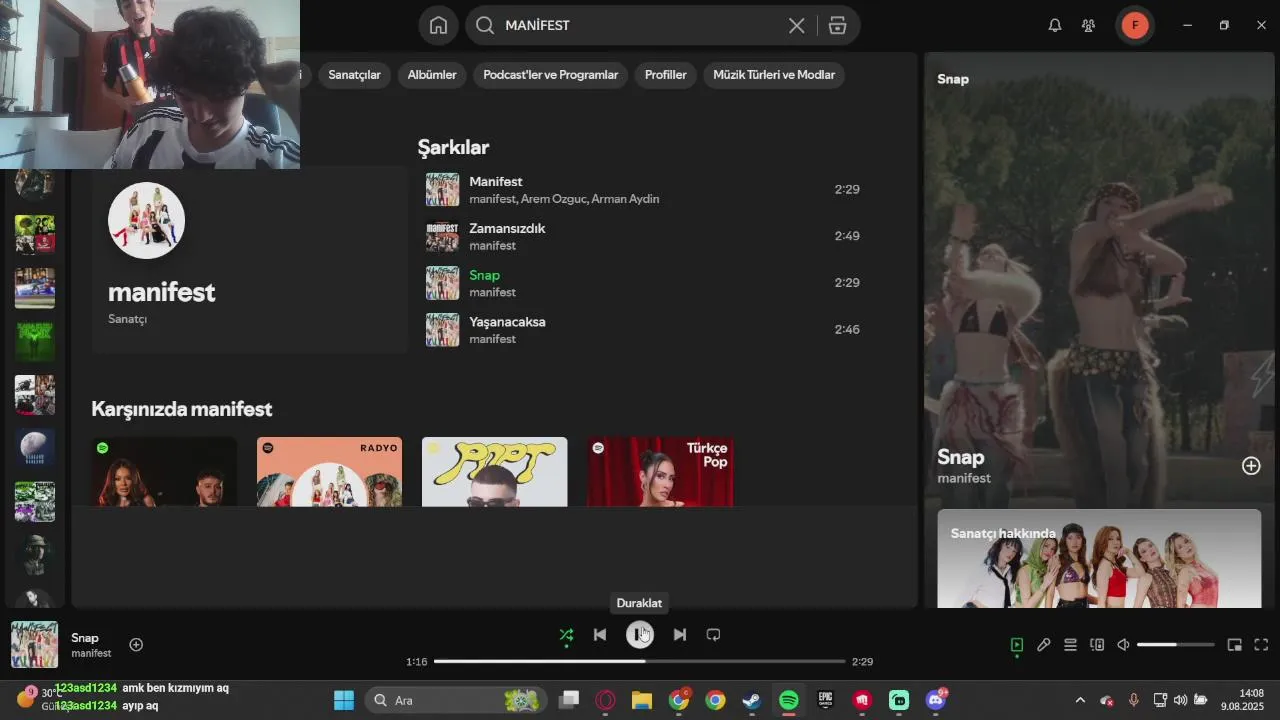
Task: Open Discord from taskbar
Action: (x=936, y=700)
